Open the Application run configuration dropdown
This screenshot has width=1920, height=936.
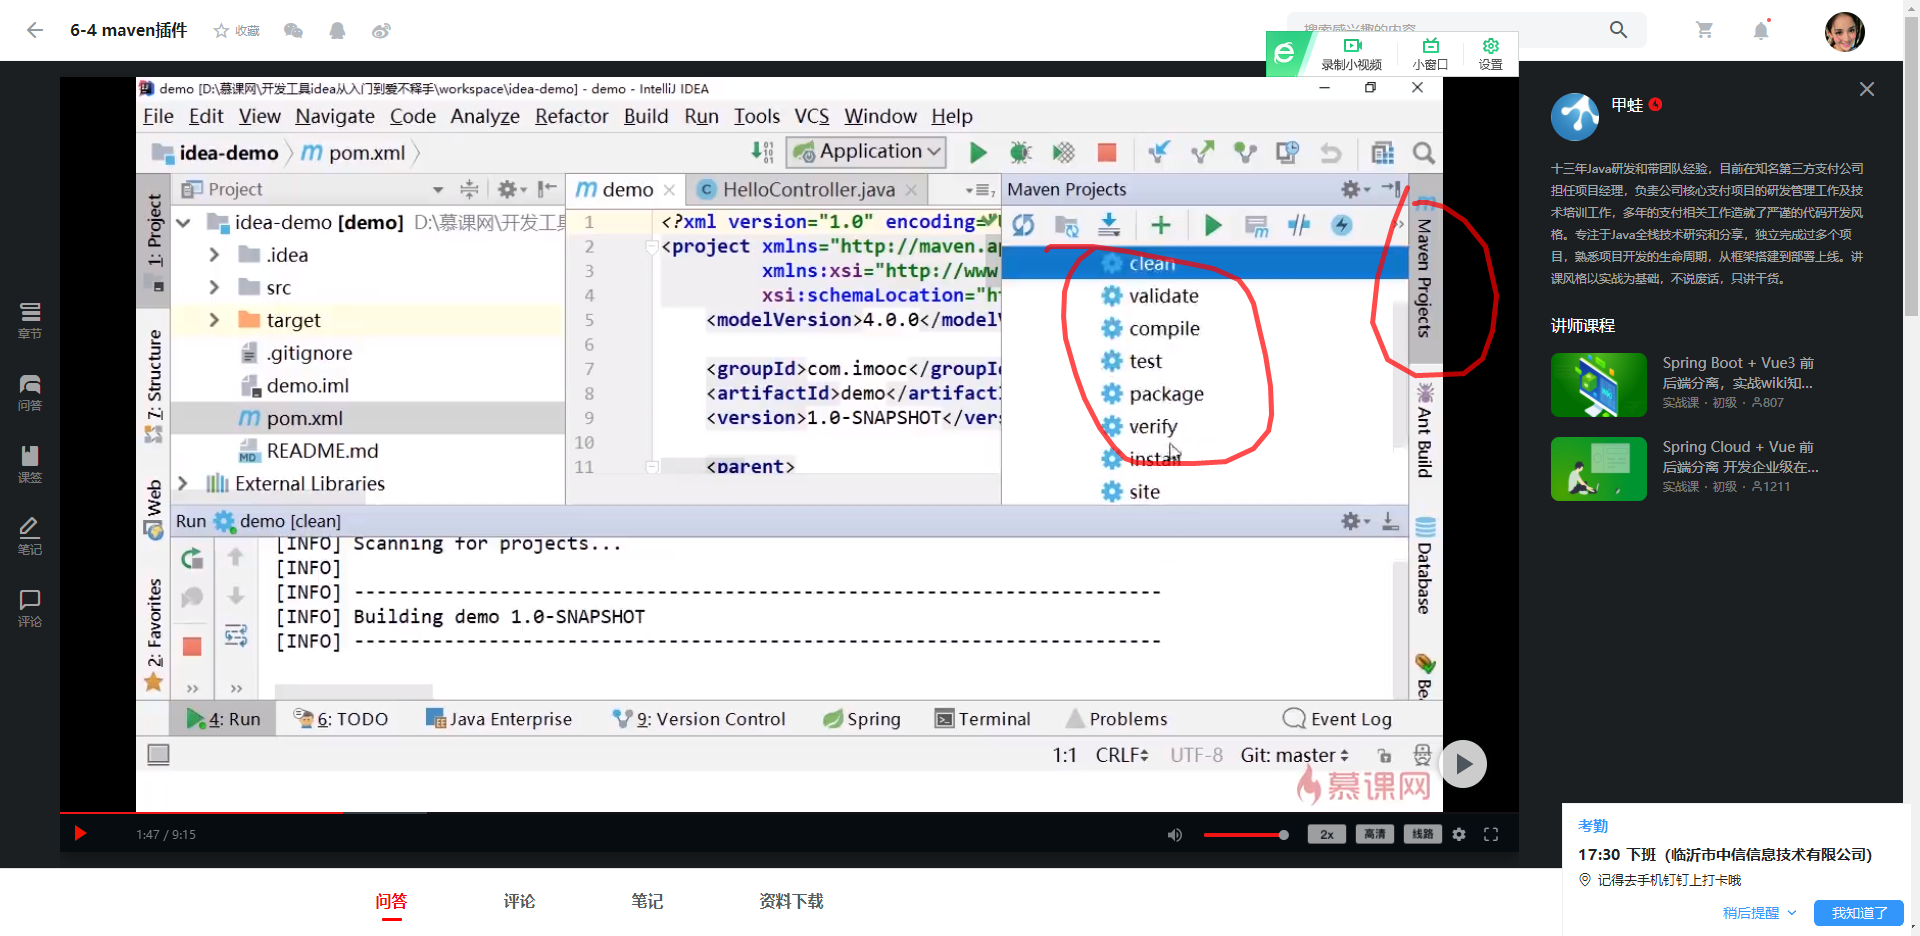point(867,152)
